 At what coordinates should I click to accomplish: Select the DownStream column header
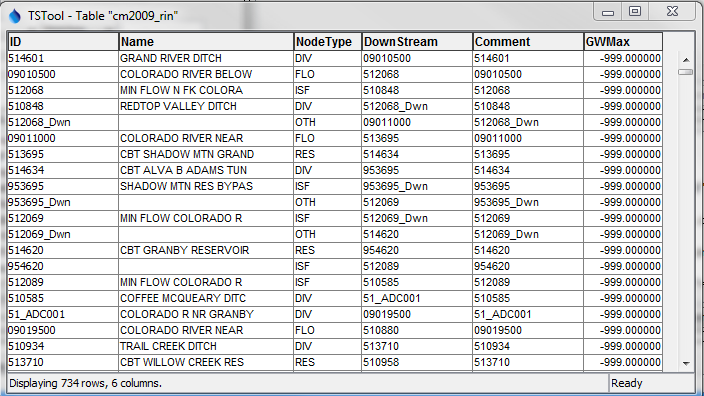click(417, 42)
